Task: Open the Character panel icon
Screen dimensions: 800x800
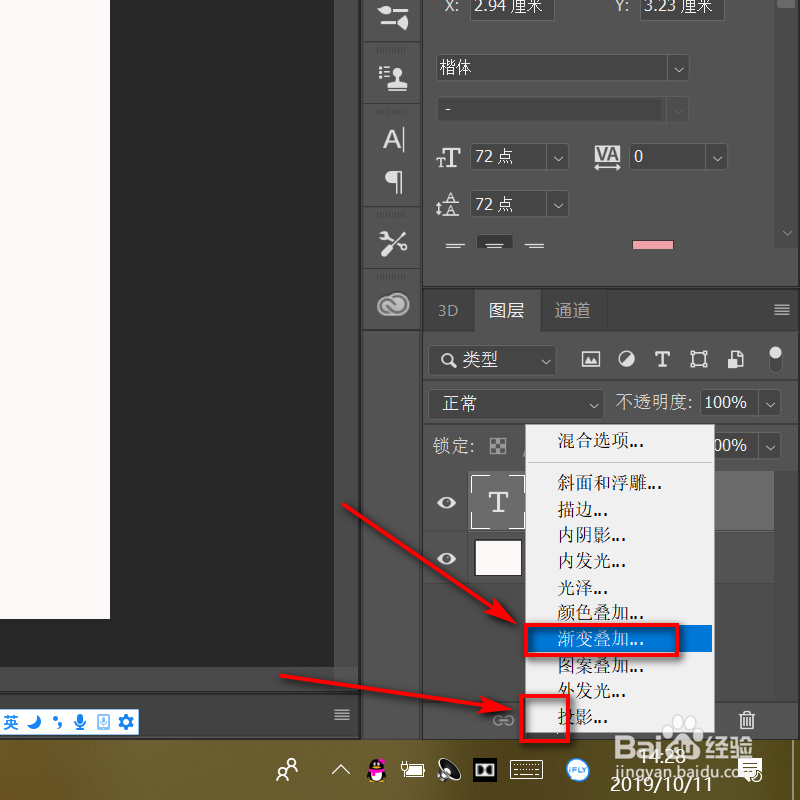Action: pos(393,139)
